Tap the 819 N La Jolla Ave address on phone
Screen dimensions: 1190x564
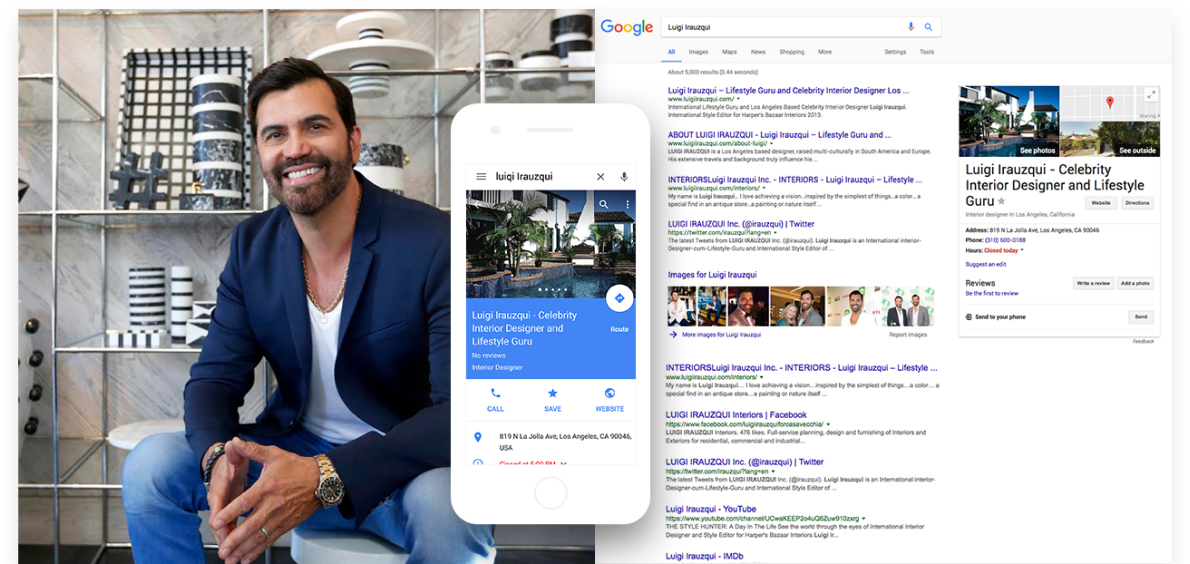click(x=565, y=442)
